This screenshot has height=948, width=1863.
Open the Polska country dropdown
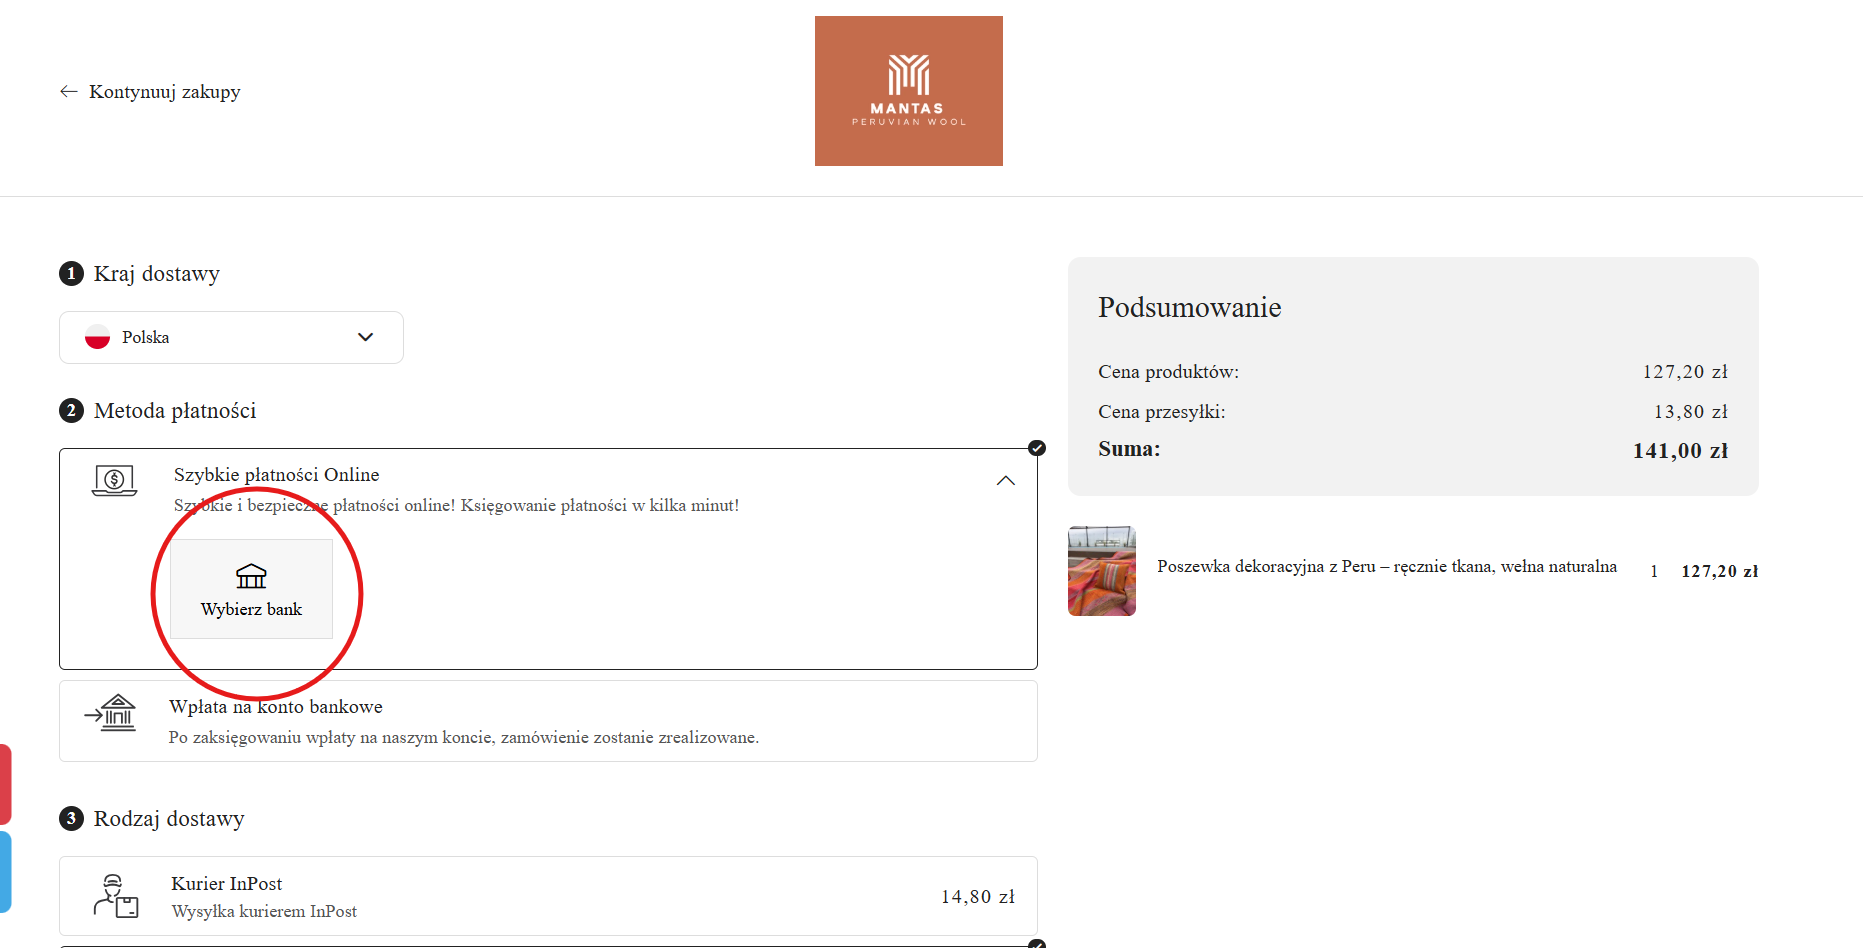231,338
